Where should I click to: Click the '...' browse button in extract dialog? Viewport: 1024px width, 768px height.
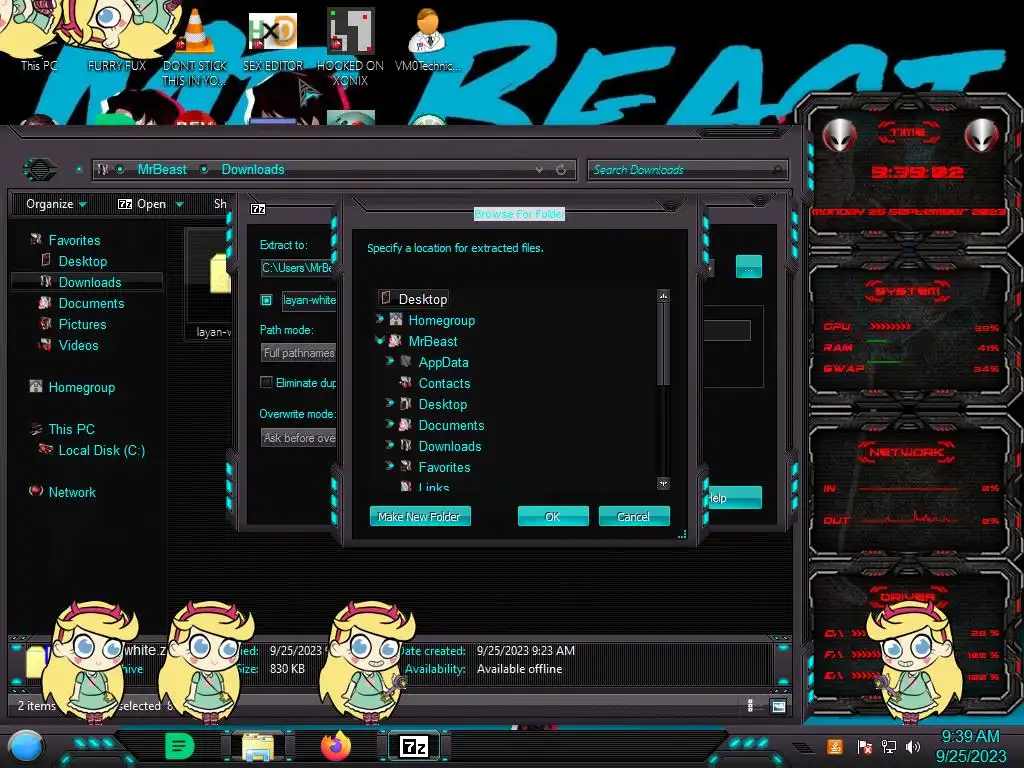coord(748,267)
